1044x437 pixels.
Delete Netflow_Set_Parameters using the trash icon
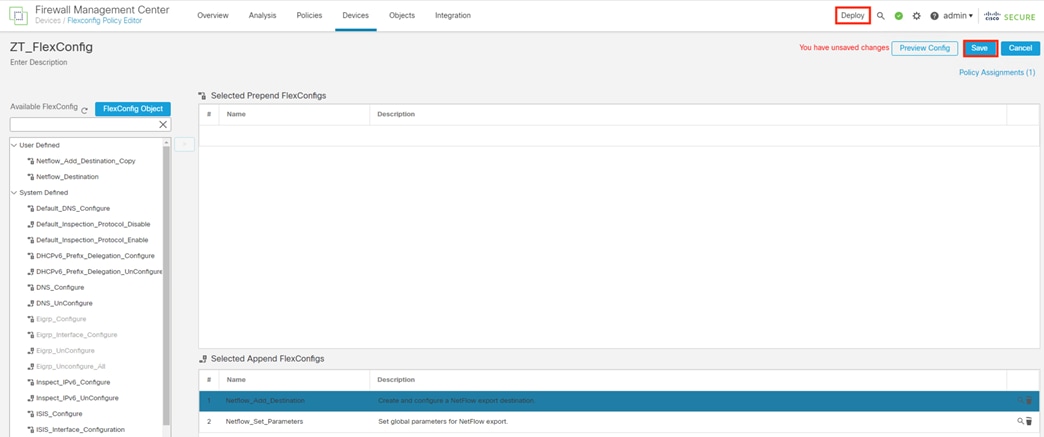click(x=1029, y=421)
